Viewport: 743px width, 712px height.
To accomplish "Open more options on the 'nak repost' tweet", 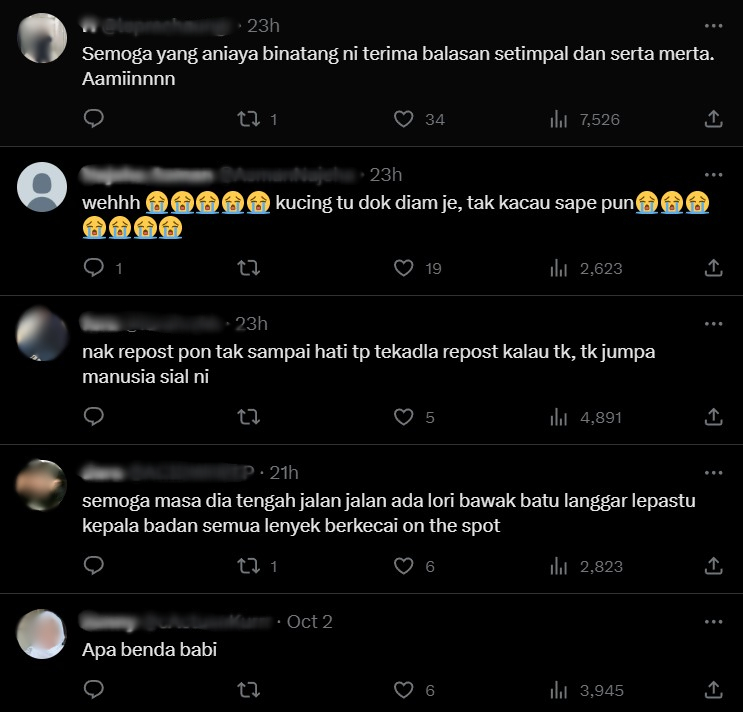I will click(x=713, y=324).
